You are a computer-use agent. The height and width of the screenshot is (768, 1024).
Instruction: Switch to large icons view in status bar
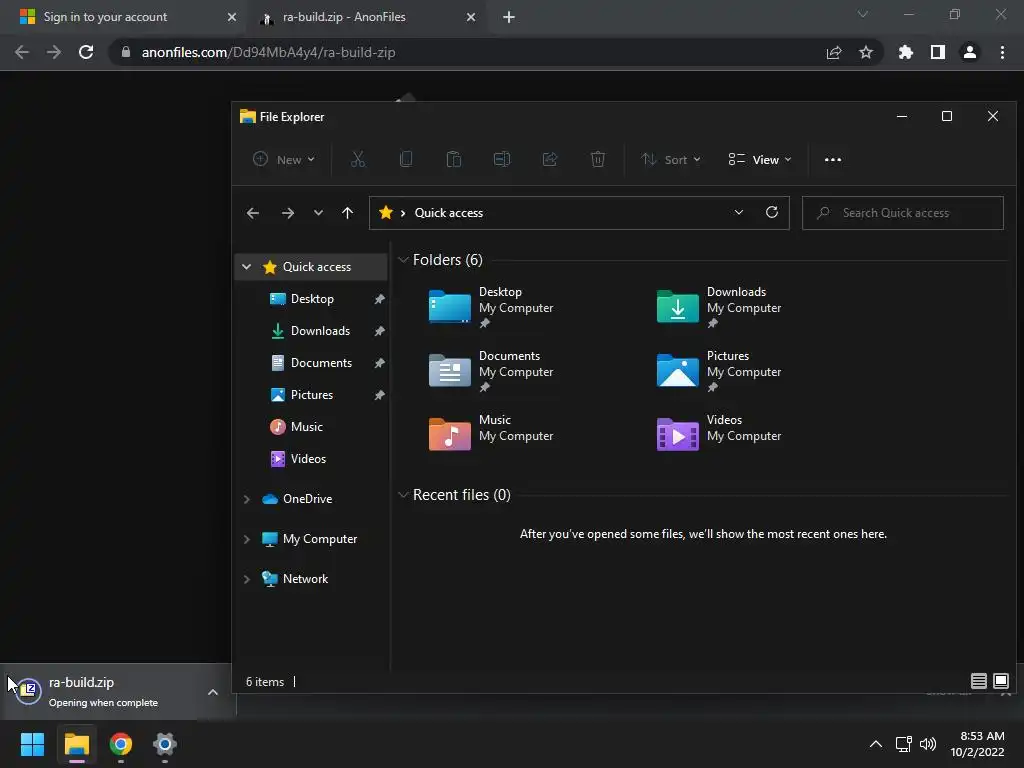click(1000, 681)
